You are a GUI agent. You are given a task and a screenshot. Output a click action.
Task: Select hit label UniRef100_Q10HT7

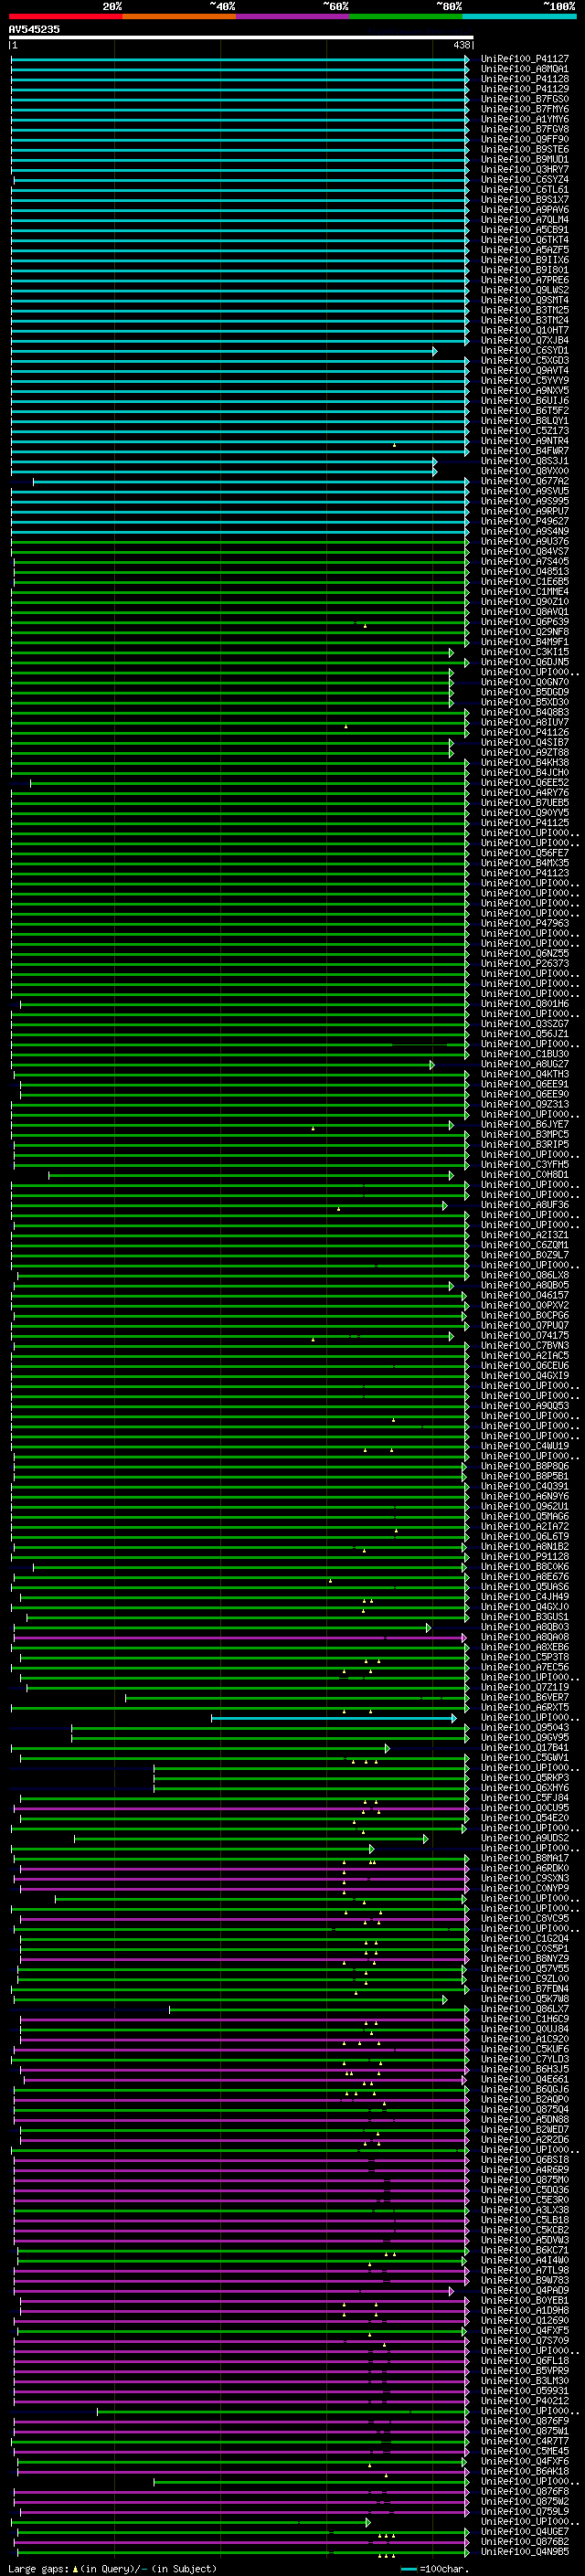tap(525, 330)
